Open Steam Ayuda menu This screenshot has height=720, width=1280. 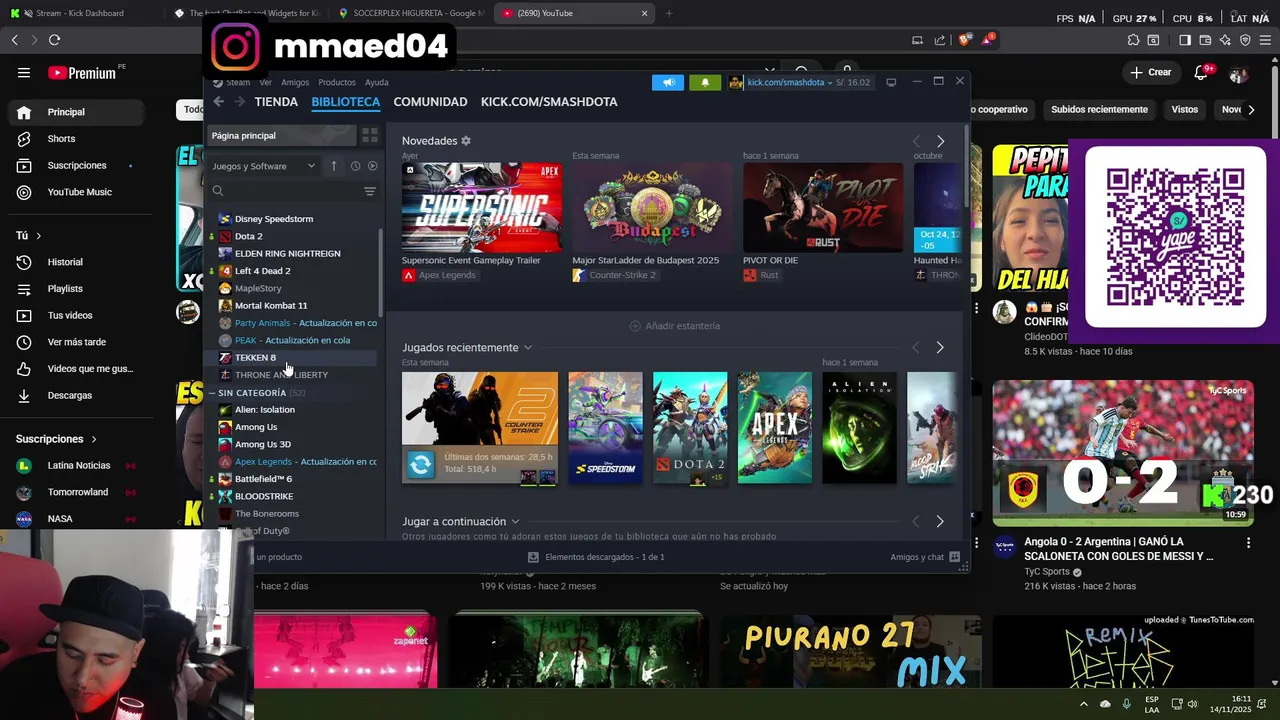coord(377,82)
